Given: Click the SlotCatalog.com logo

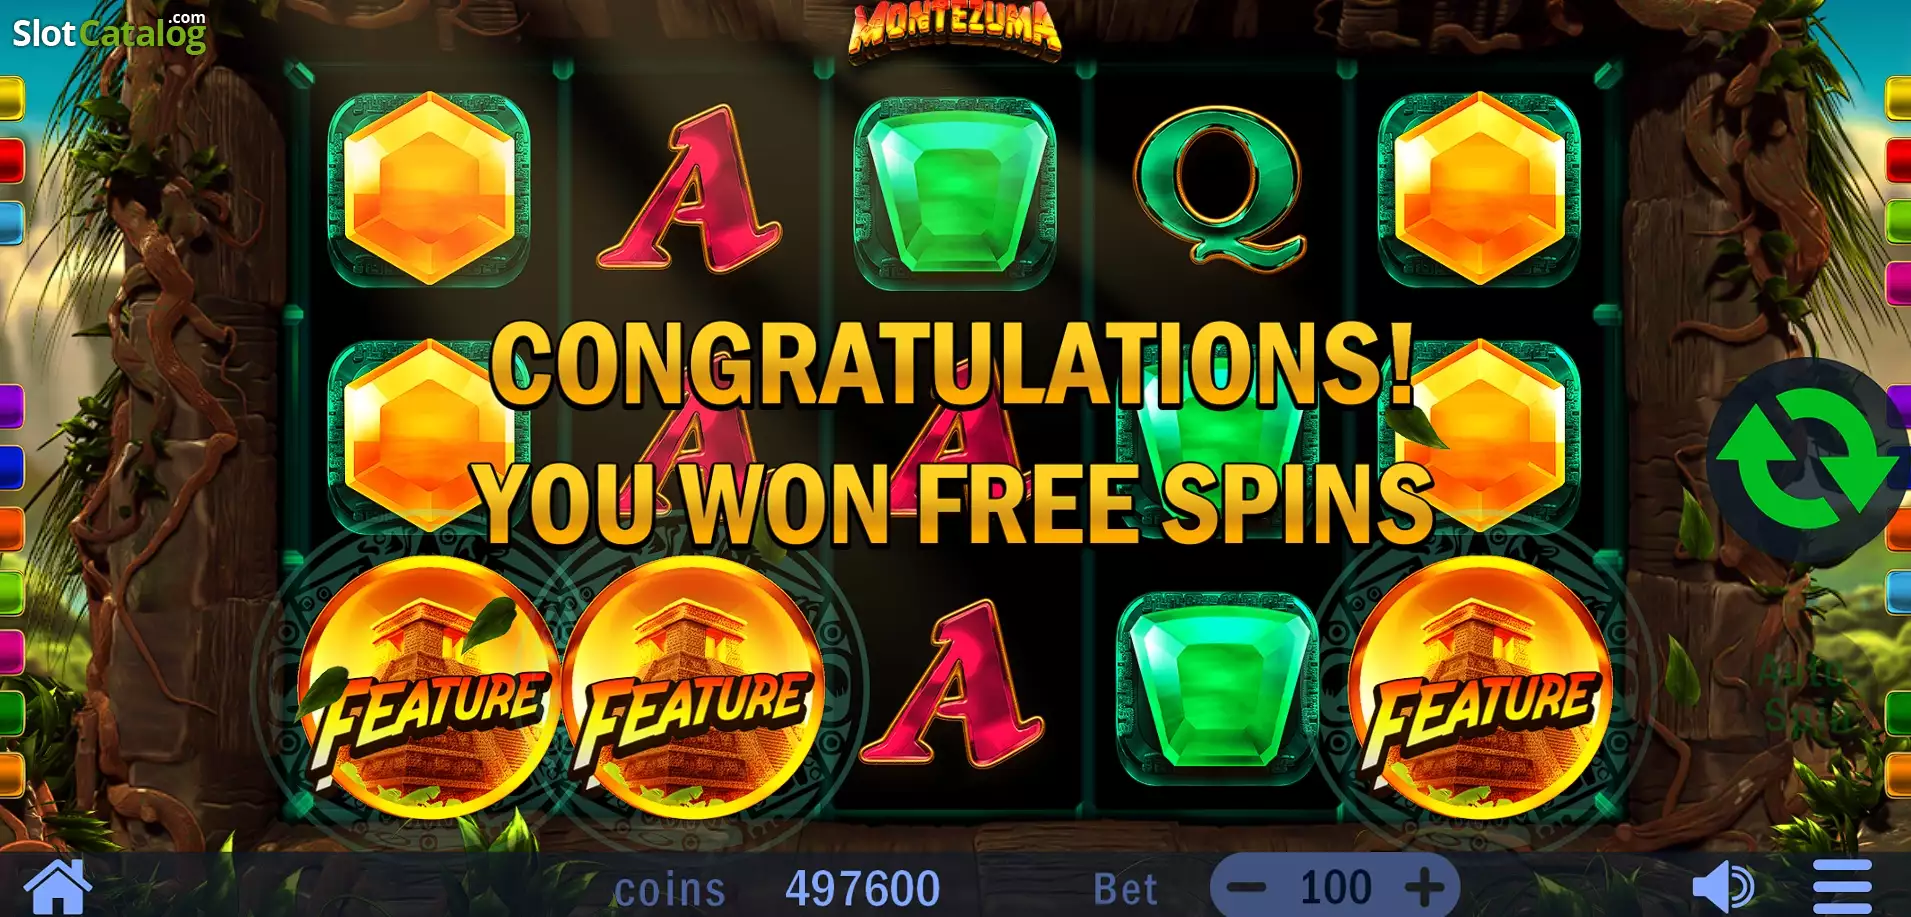Looking at the screenshot, I should 109,32.
